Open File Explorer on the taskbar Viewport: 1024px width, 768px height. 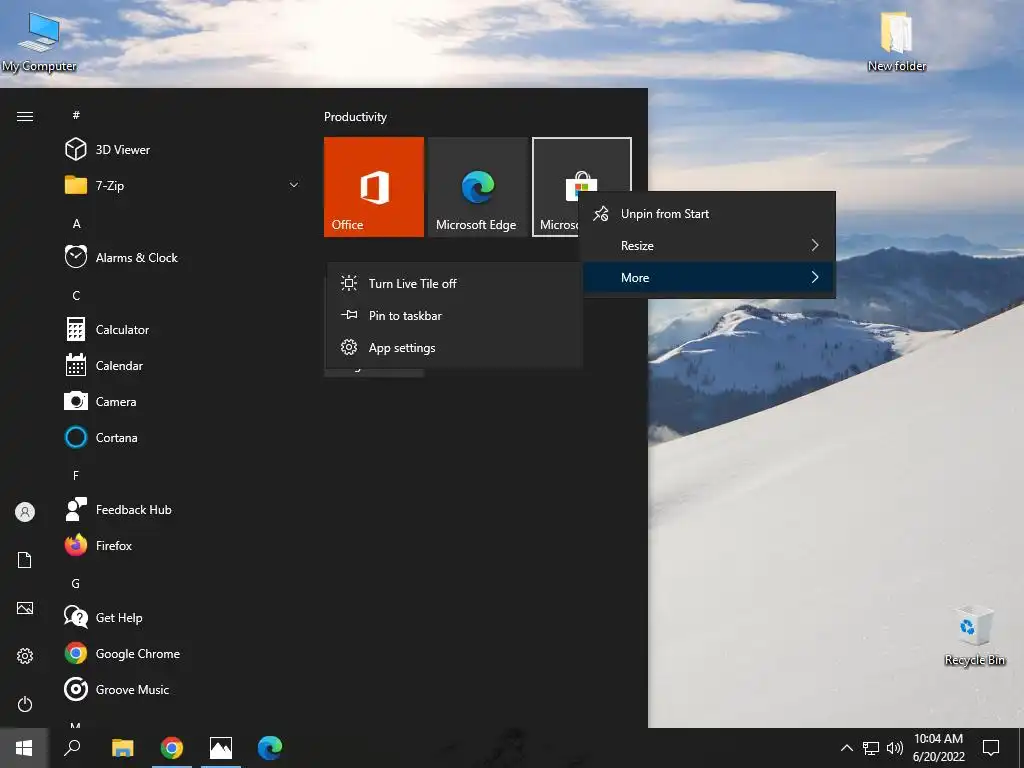click(x=122, y=748)
